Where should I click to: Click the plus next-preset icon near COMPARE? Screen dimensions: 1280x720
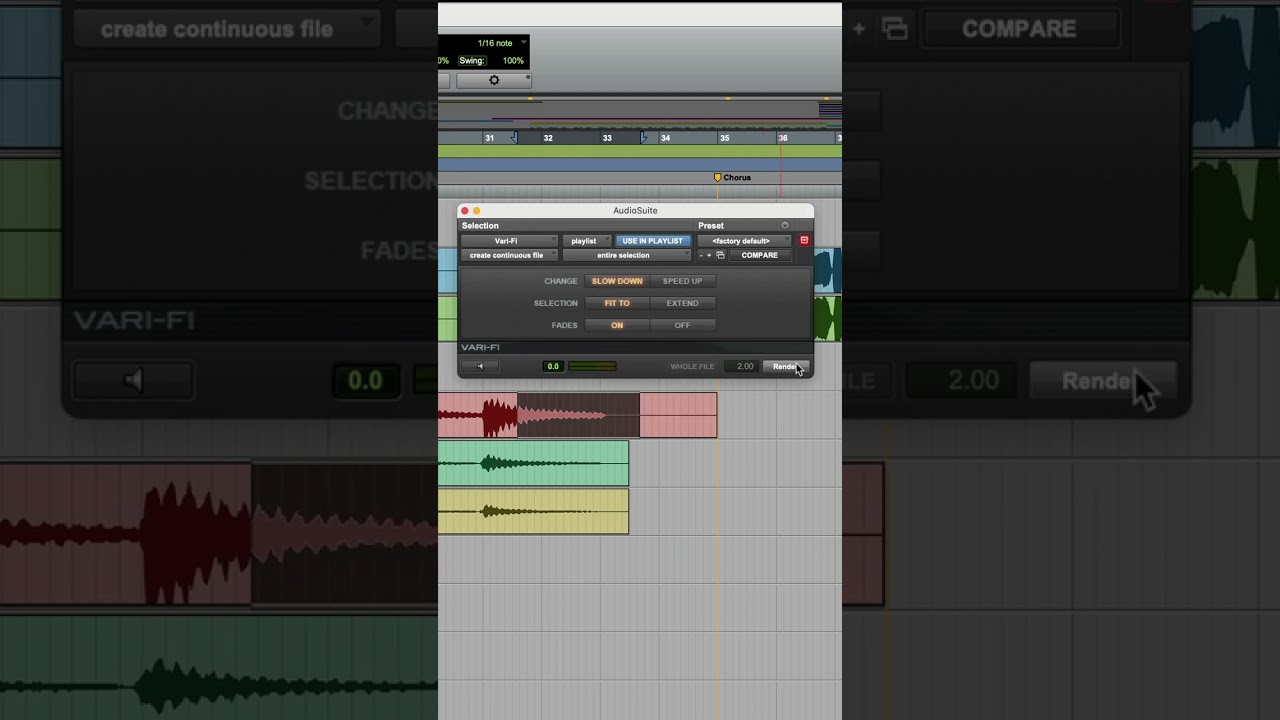[x=710, y=255]
